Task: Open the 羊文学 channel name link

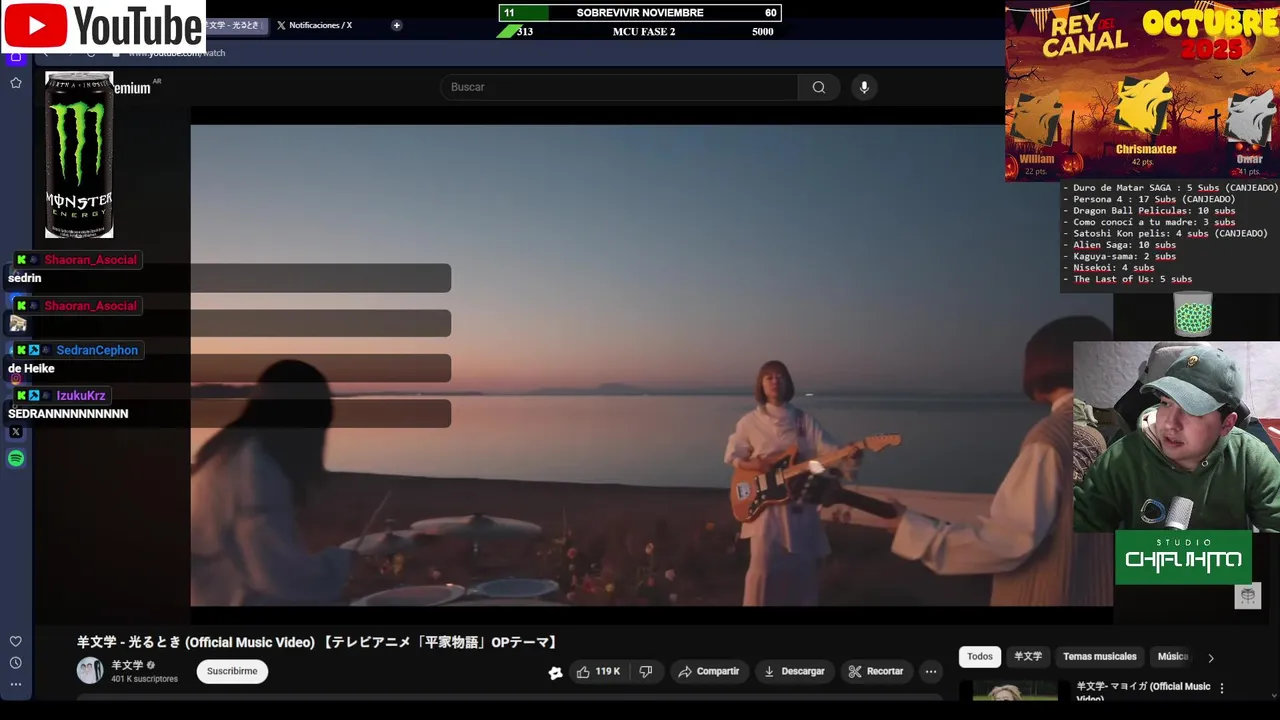Action: click(127, 665)
